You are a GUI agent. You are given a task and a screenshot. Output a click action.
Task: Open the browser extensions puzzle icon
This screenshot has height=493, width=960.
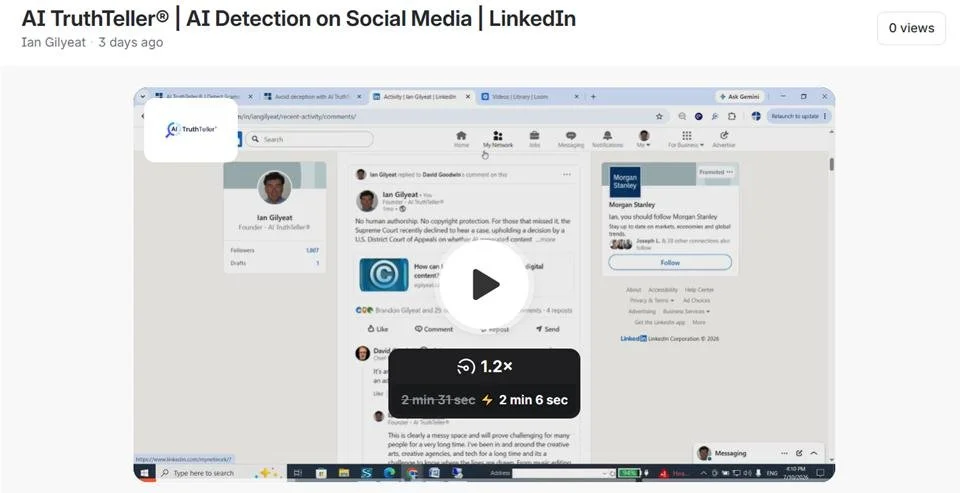pos(732,116)
